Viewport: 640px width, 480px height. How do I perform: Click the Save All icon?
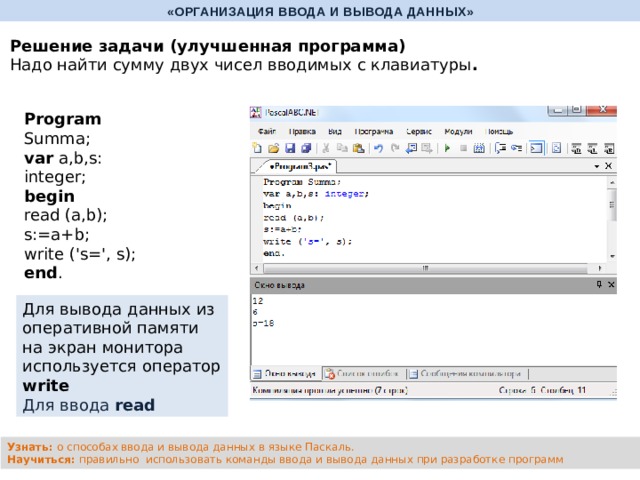coord(306,148)
